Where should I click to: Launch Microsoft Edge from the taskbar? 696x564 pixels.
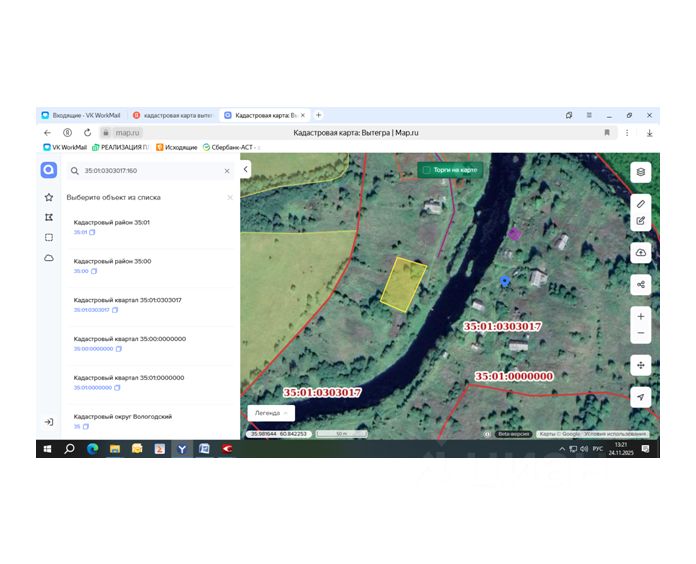click(92, 449)
